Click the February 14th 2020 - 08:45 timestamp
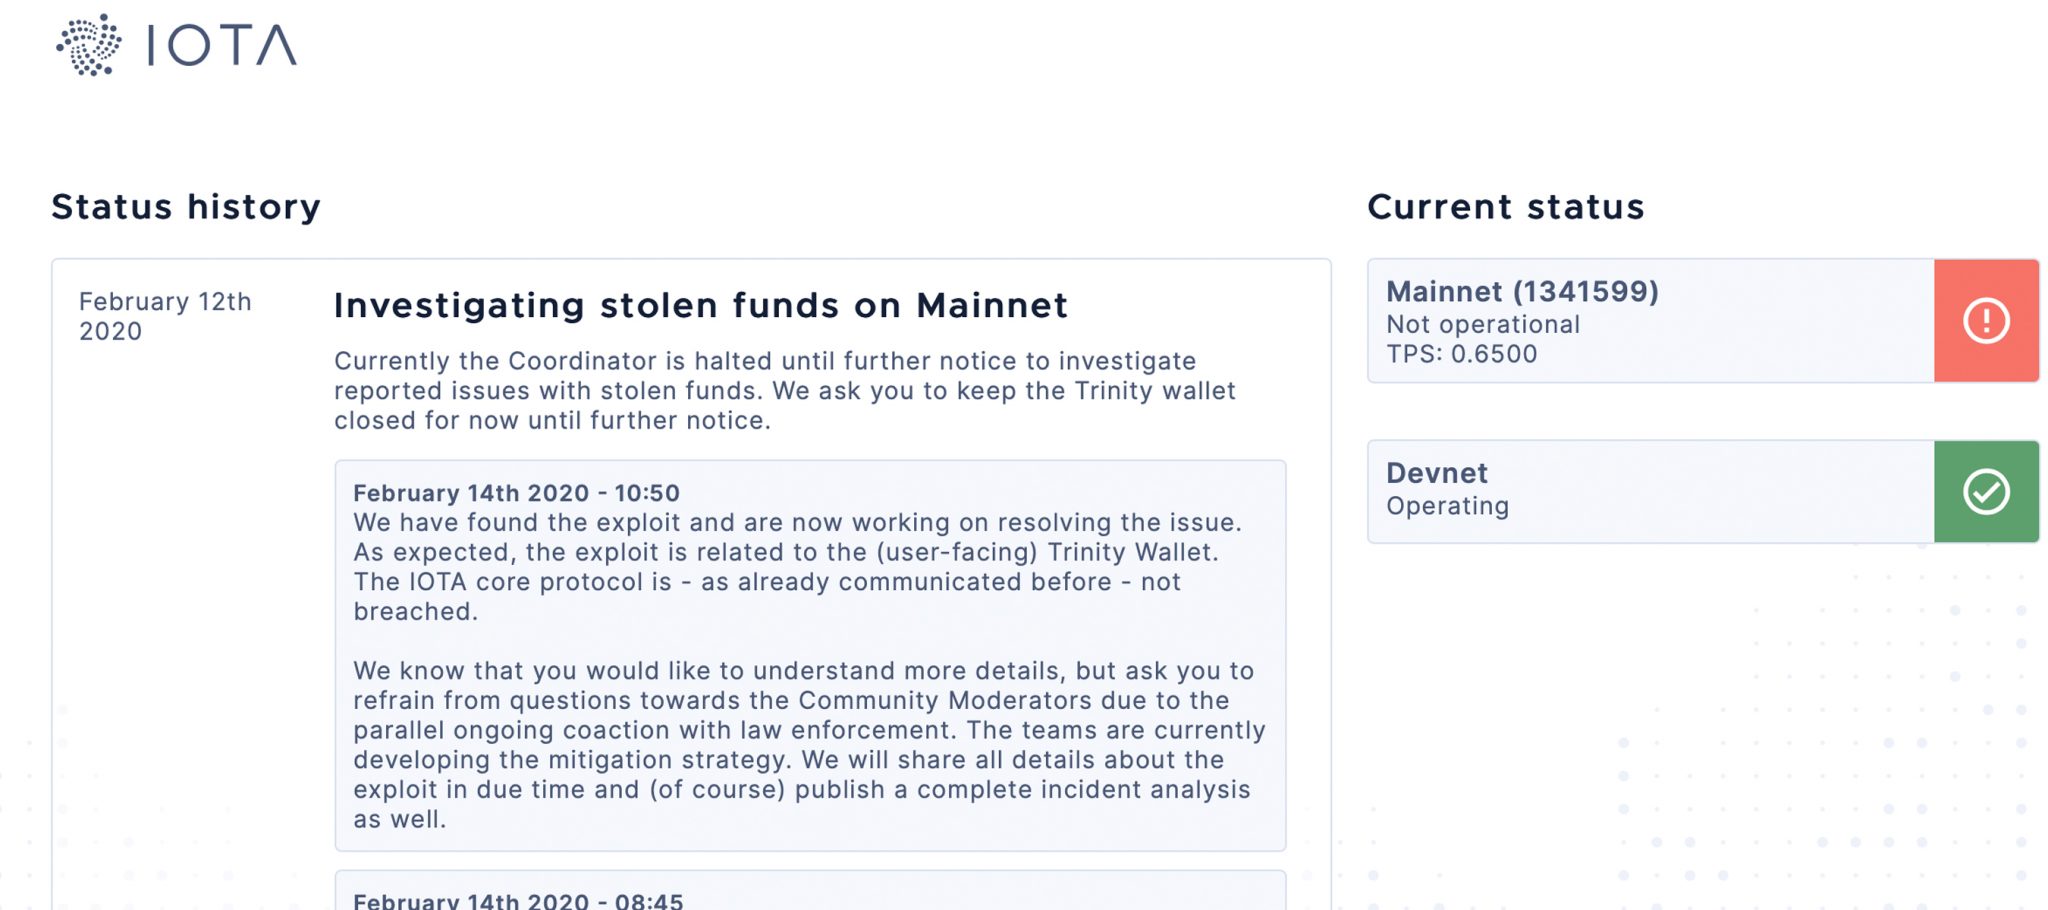Image resolution: width=2048 pixels, height=910 pixels. click(x=518, y=900)
